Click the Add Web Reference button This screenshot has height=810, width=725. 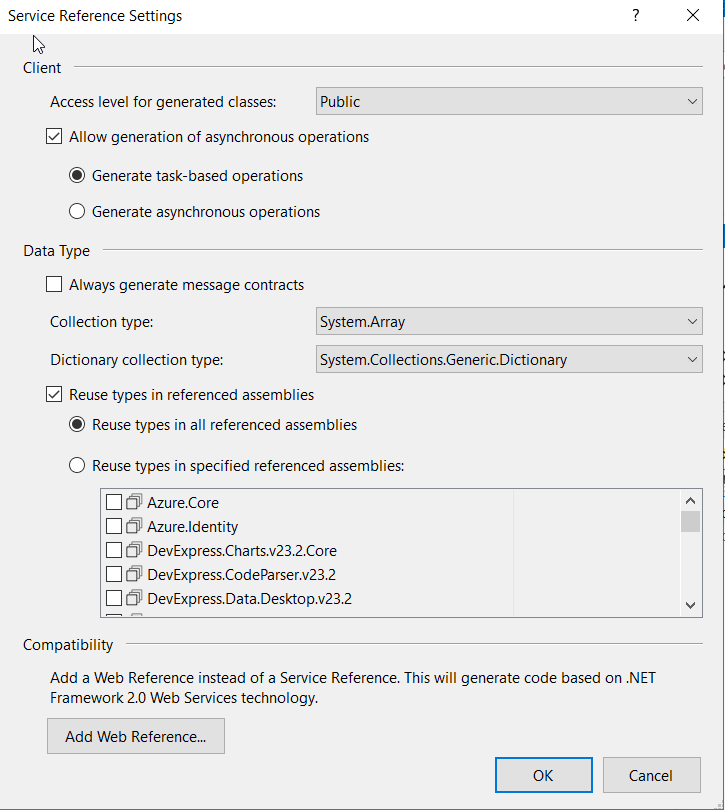pos(136,737)
